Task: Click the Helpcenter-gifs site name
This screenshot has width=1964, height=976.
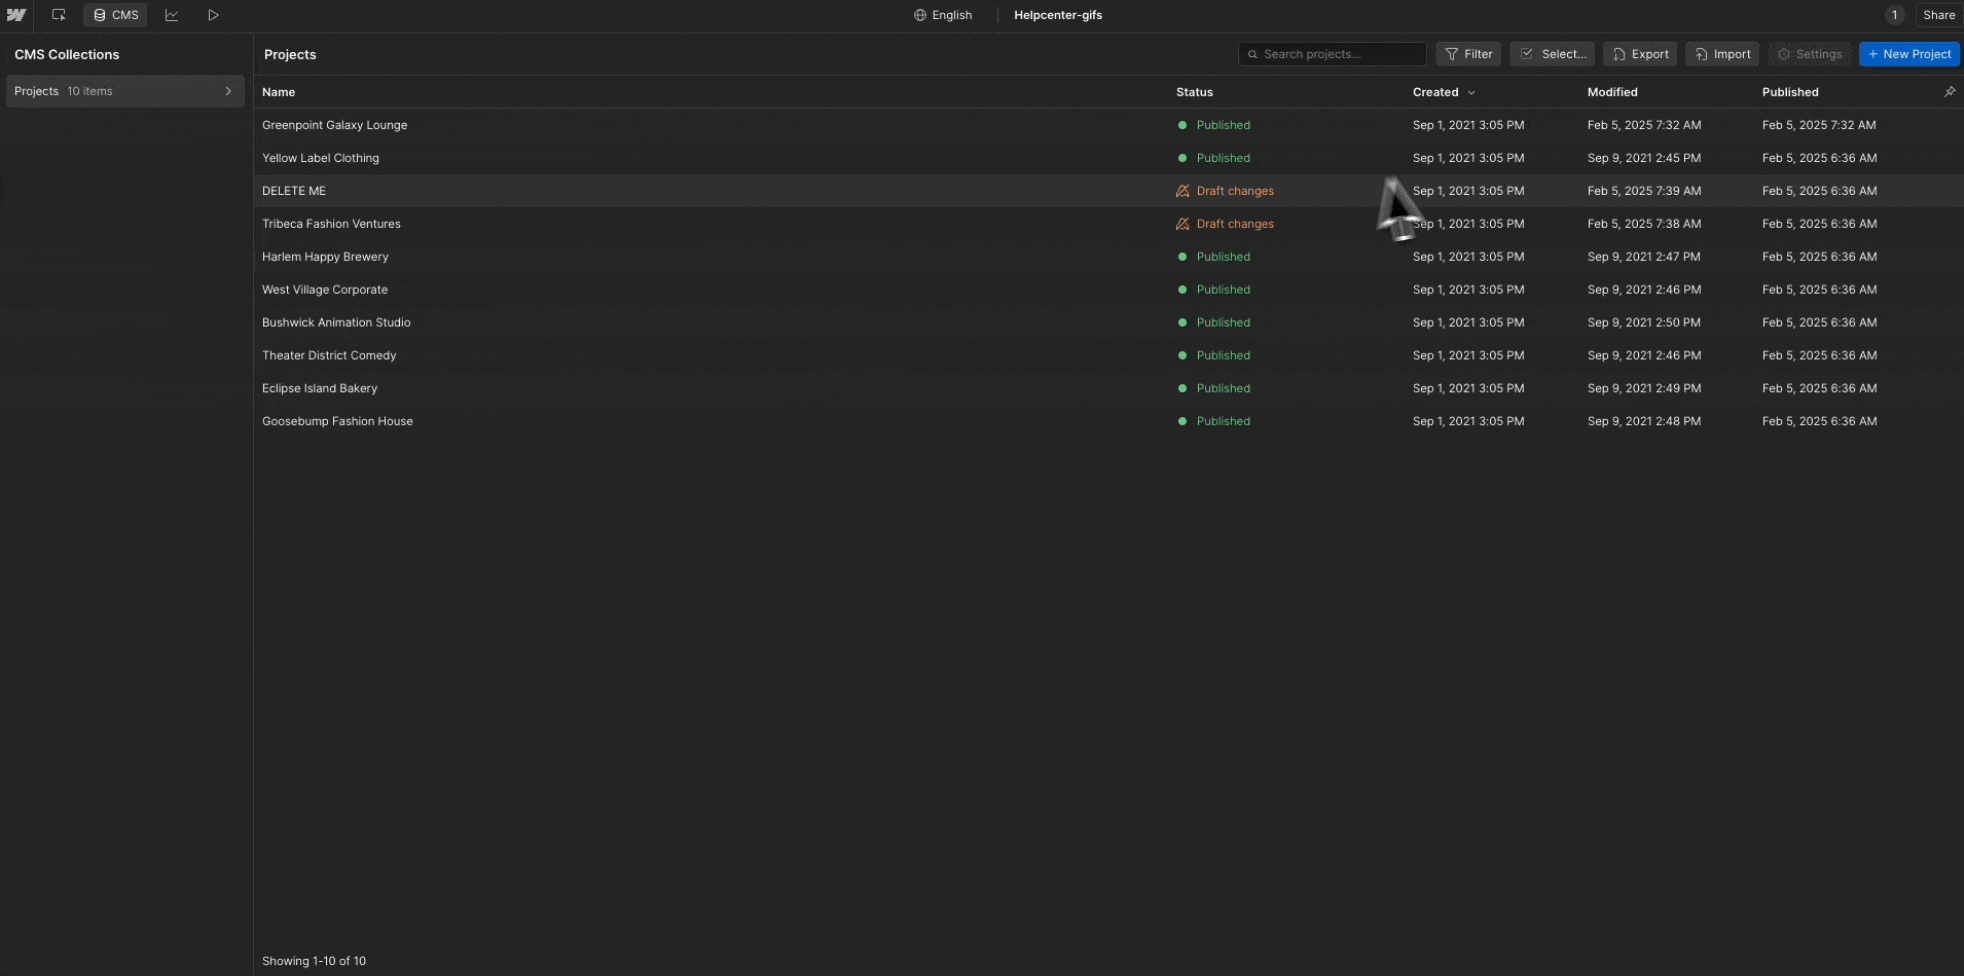Action: pyautogui.click(x=1058, y=15)
